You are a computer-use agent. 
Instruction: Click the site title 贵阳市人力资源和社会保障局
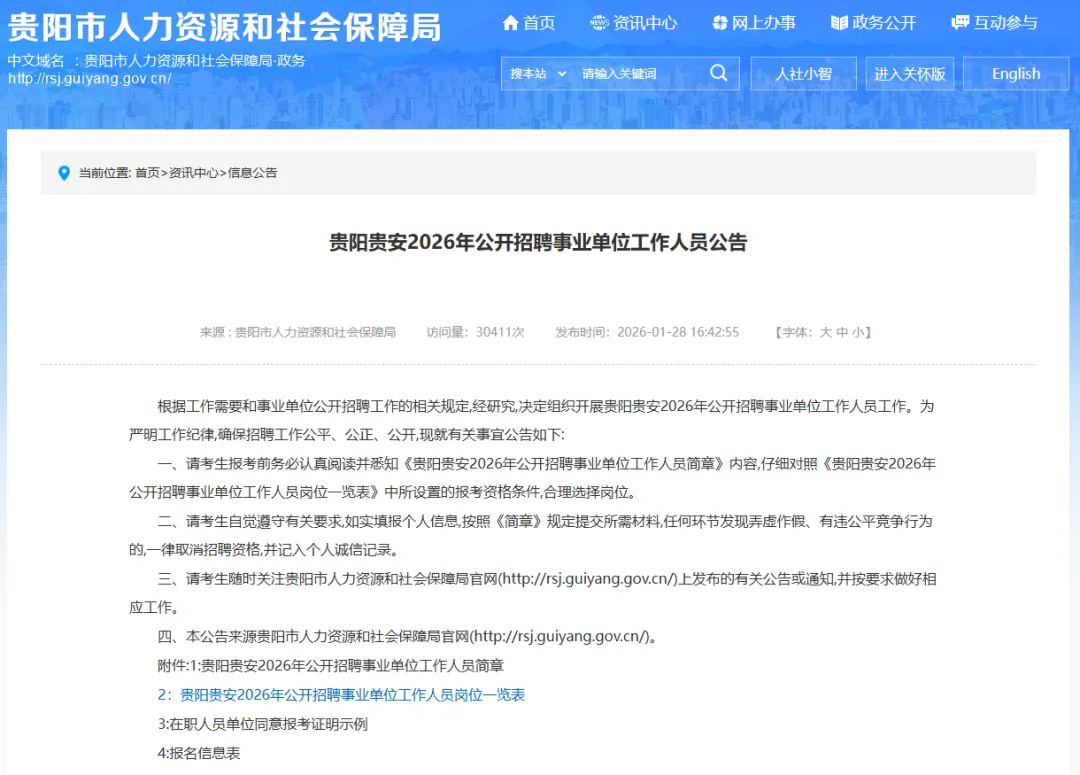225,28
